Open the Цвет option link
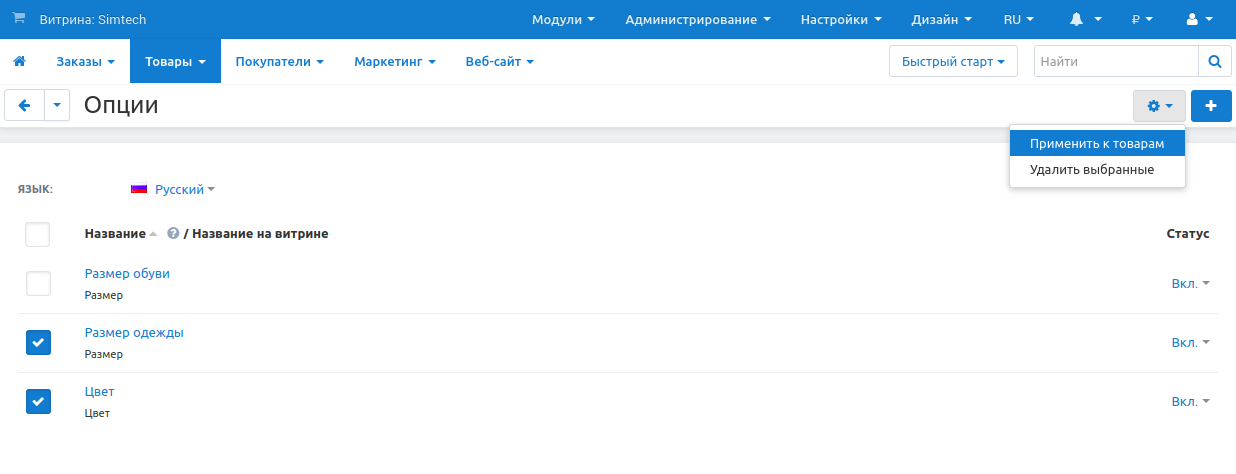 coord(99,392)
